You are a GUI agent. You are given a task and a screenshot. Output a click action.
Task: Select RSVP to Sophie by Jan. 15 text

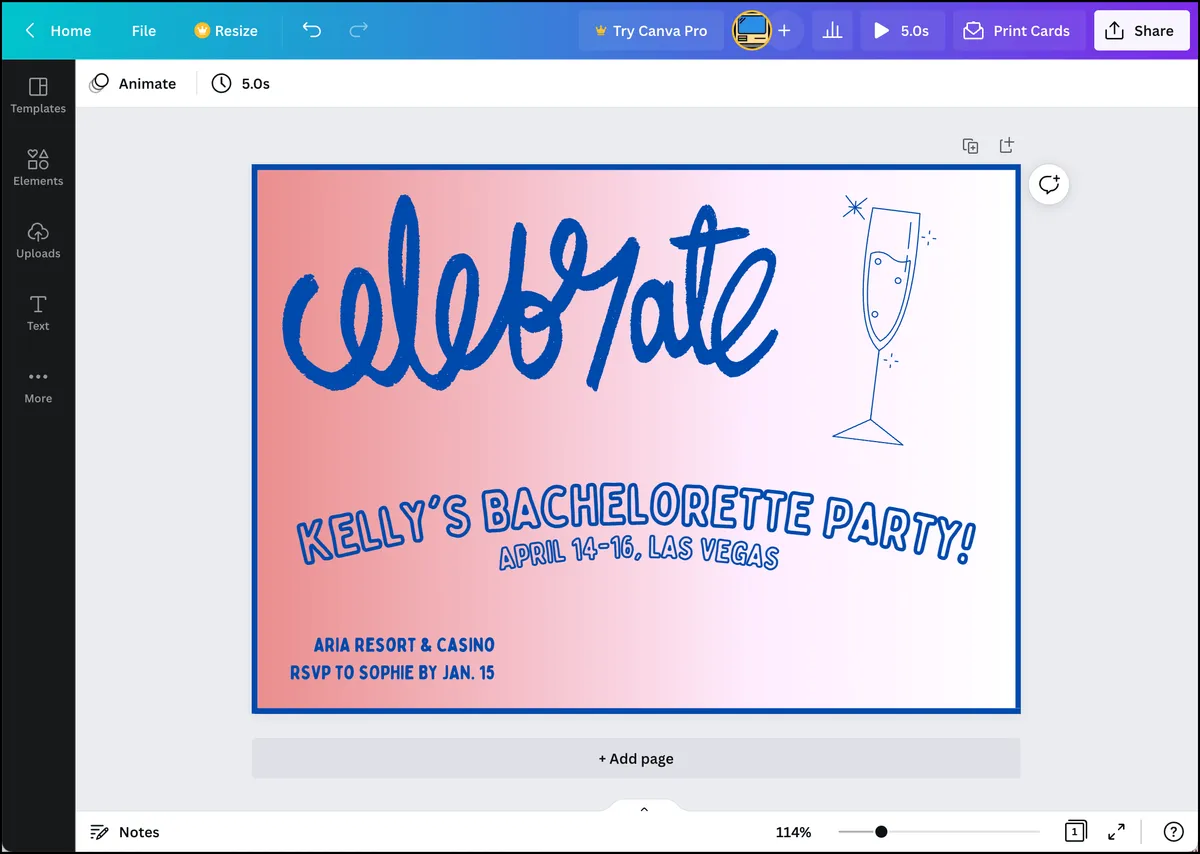[x=392, y=673]
